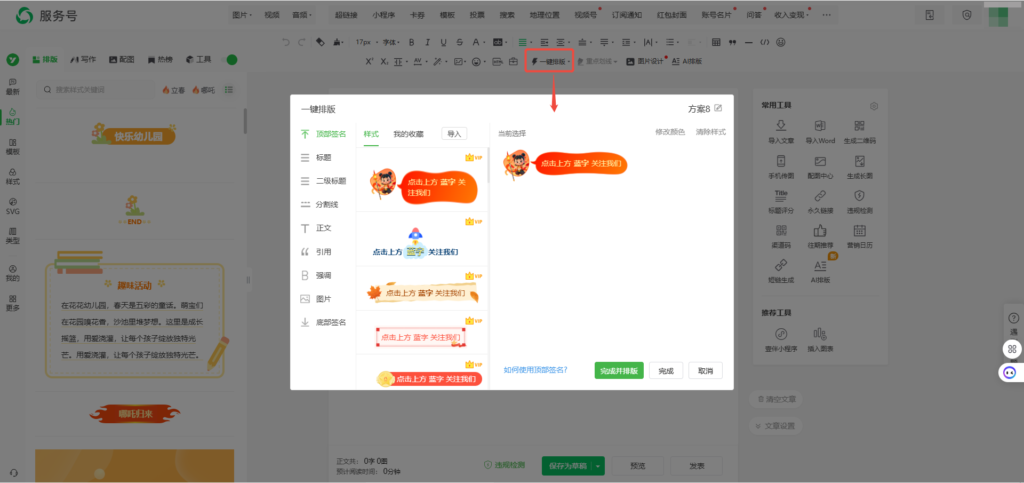Click the 保存为草稿 button
Screen dimensions: 1024x483
coord(568,466)
